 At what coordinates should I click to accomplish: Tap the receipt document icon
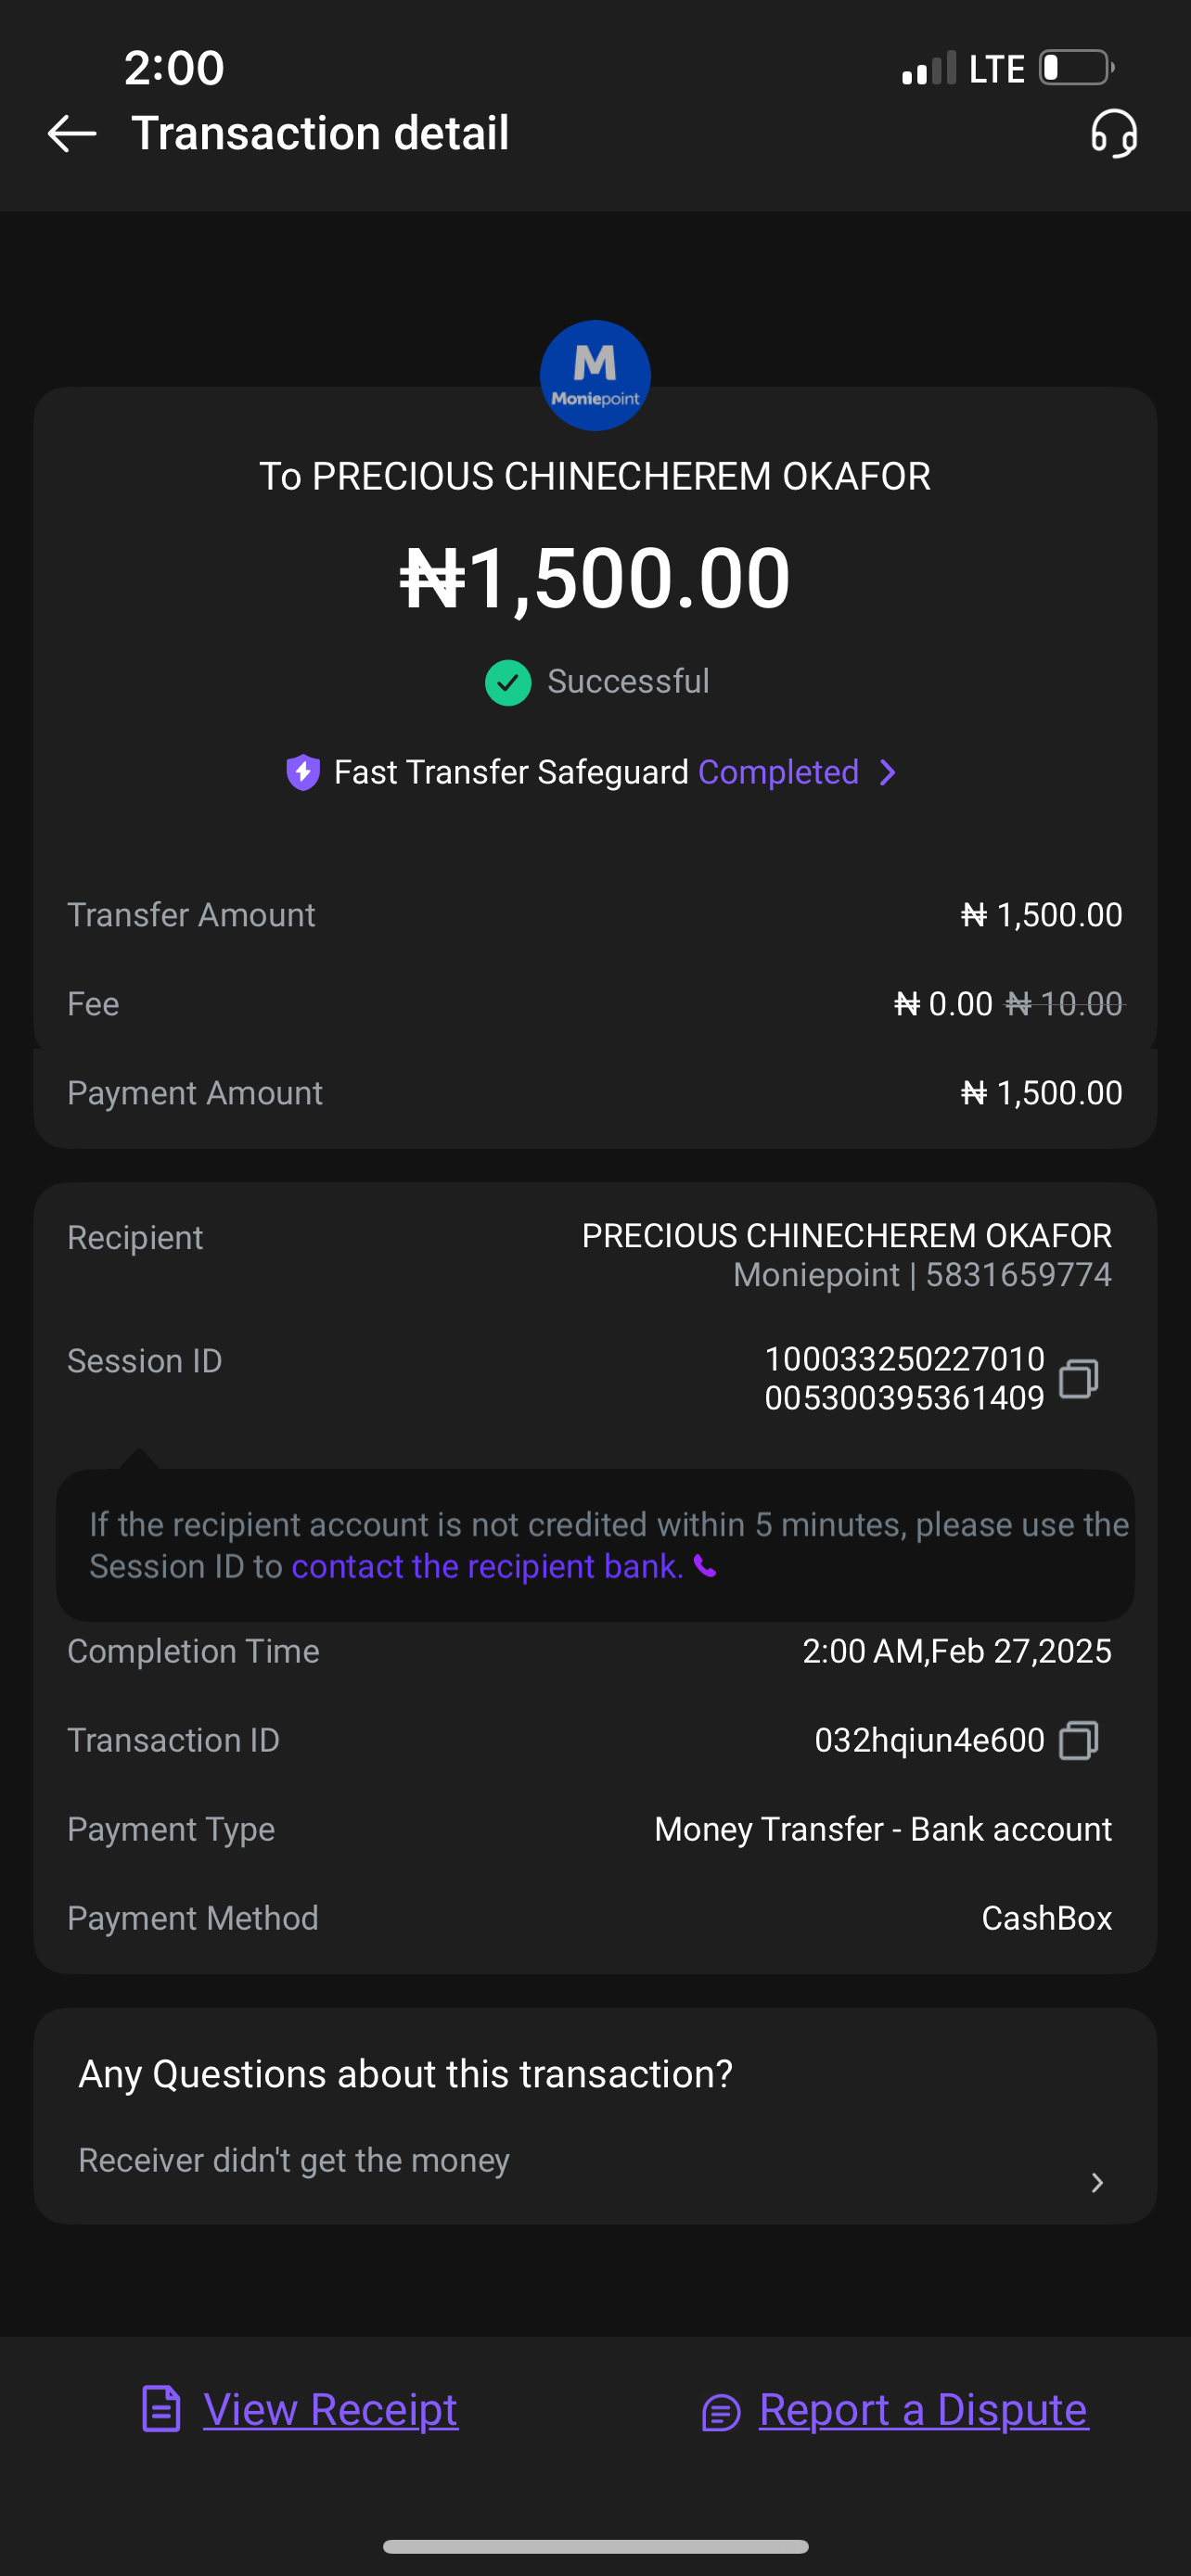[x=161, y=2409]
